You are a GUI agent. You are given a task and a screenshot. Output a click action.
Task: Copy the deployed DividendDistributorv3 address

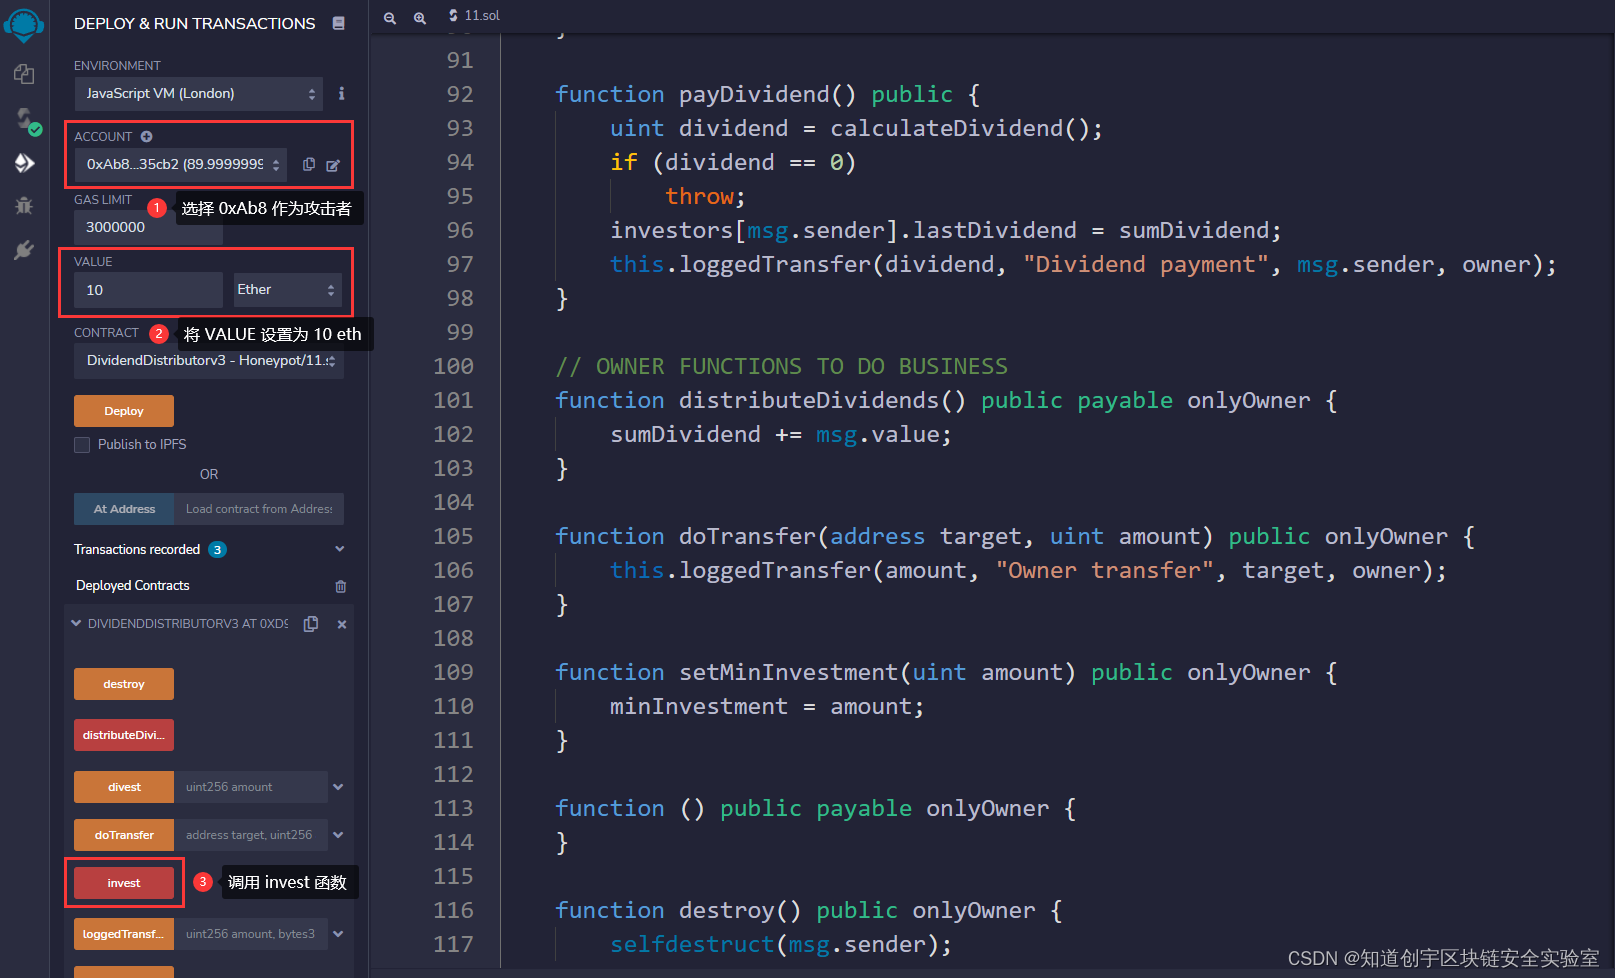click(311, 624)
